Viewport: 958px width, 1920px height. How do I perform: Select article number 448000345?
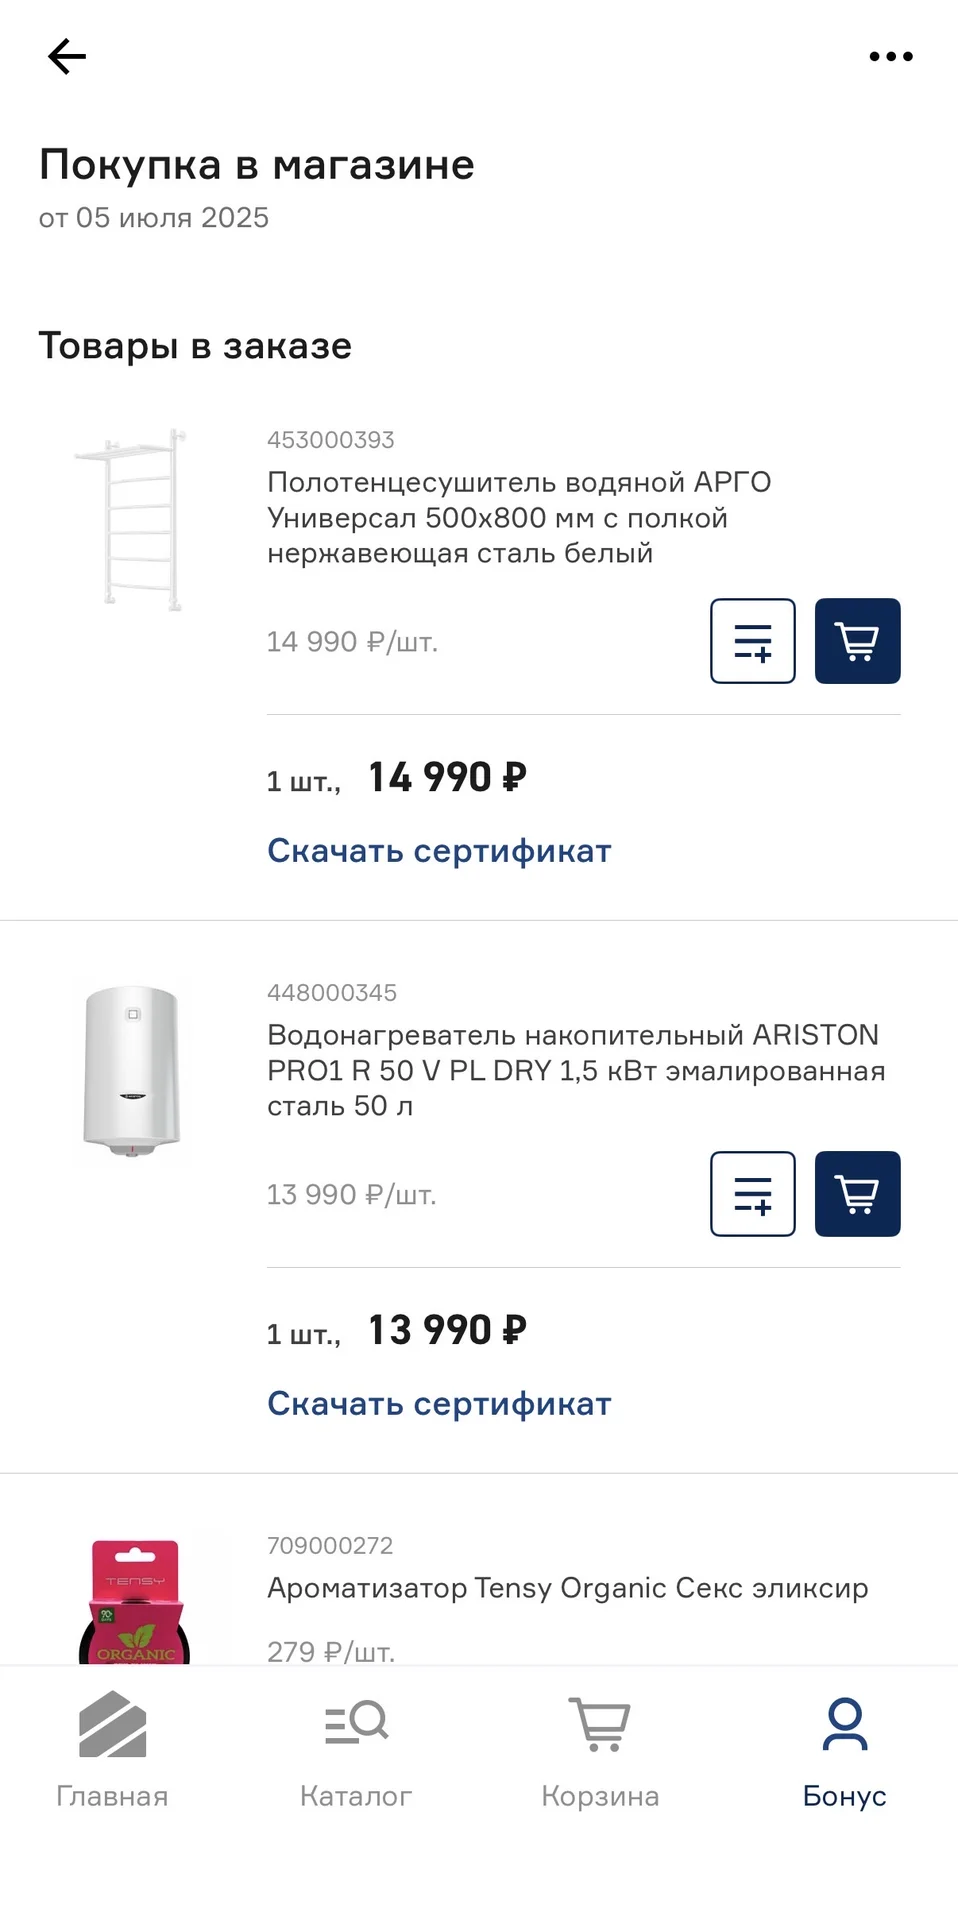[332, 993]
